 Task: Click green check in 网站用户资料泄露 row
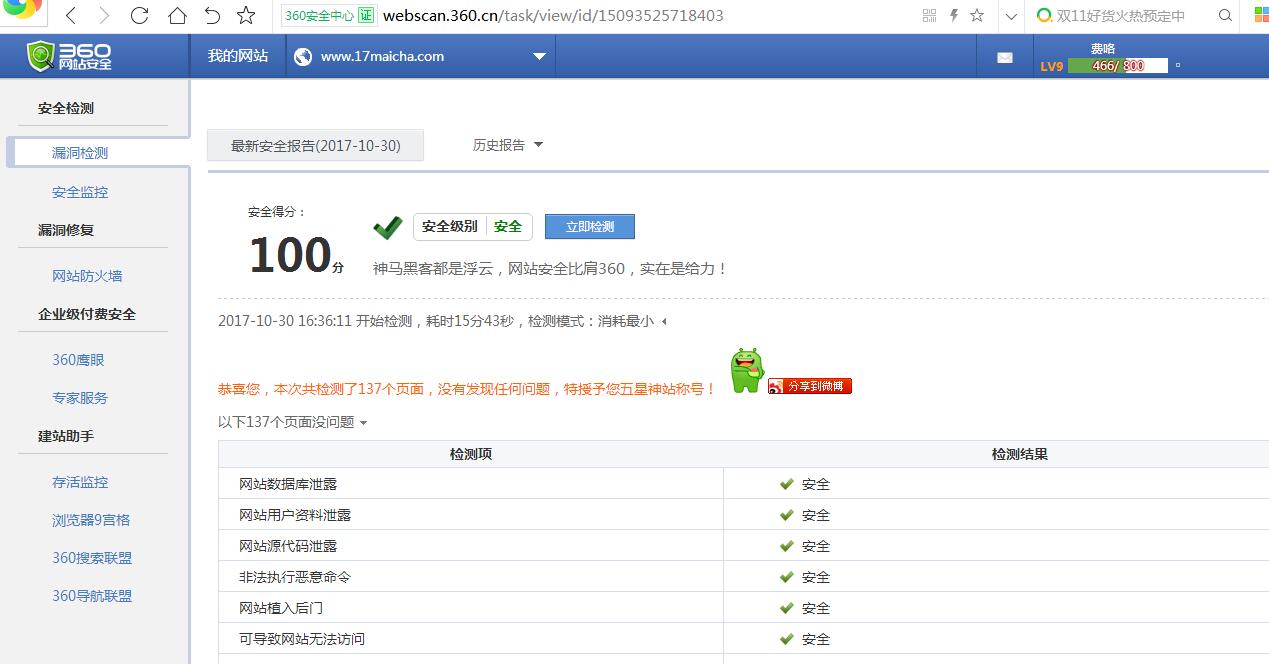pos(787,515)
